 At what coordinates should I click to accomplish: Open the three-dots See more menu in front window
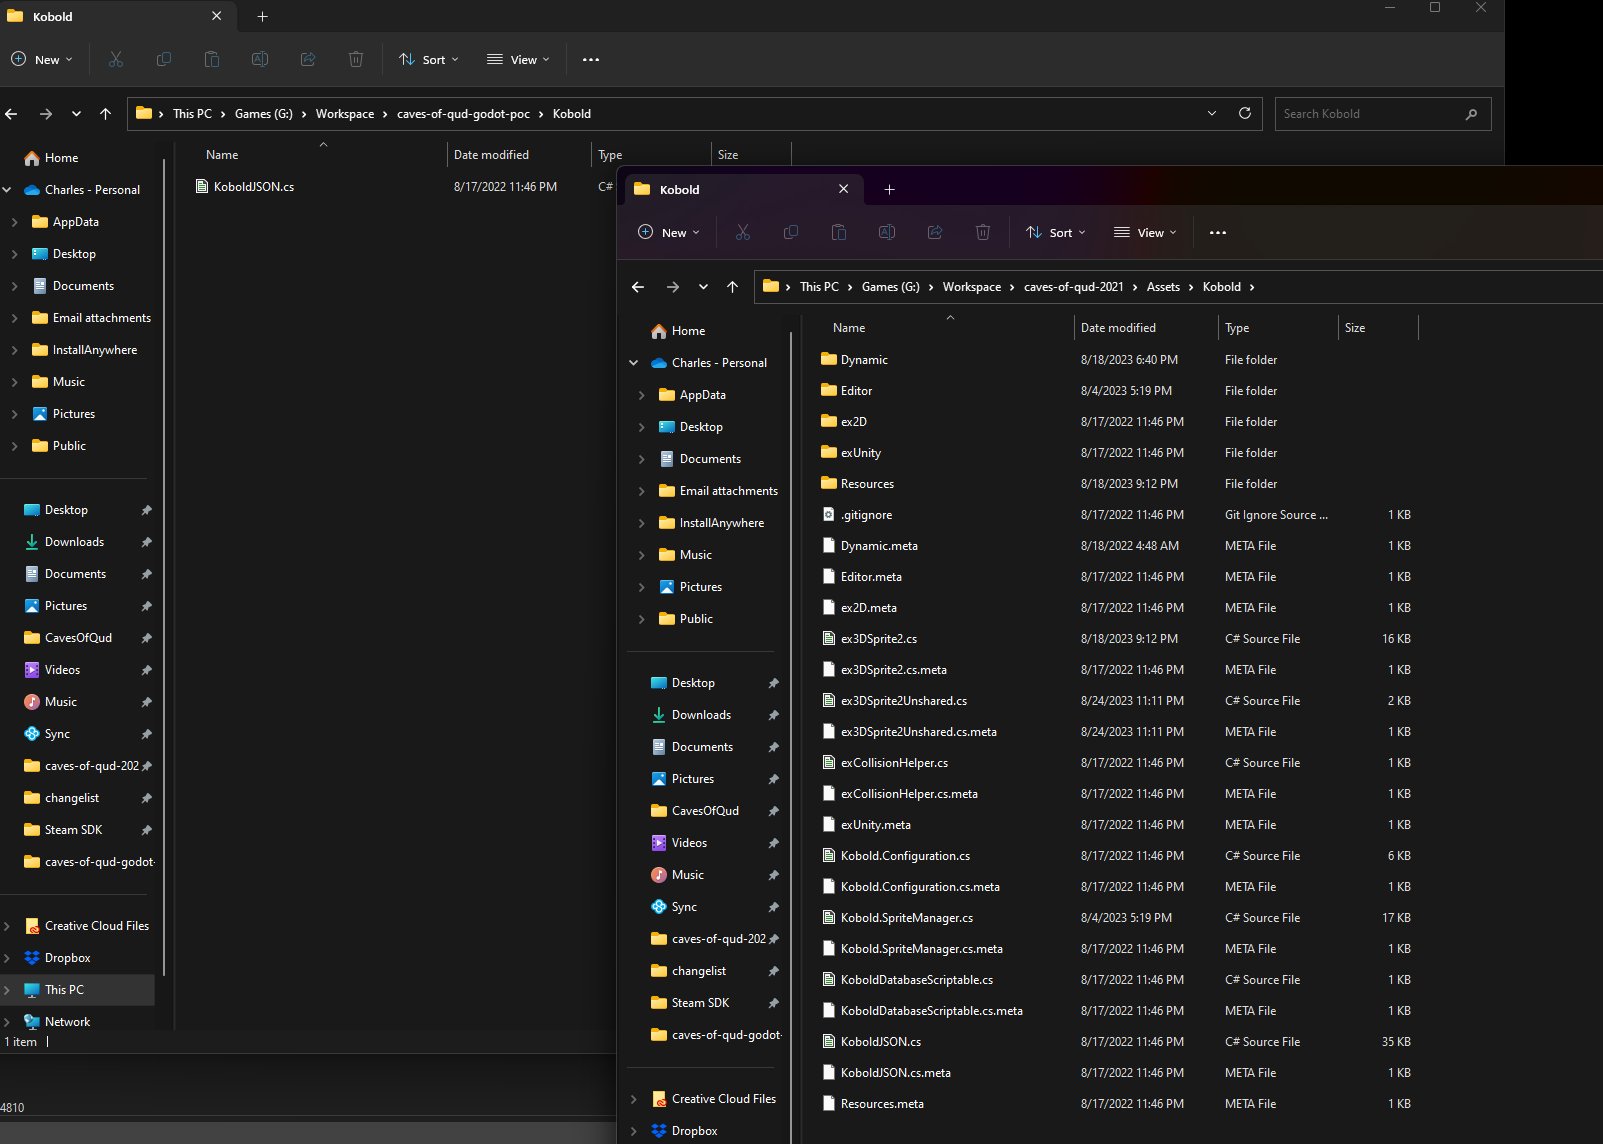pyautogui.click(x=1217, y=232)
